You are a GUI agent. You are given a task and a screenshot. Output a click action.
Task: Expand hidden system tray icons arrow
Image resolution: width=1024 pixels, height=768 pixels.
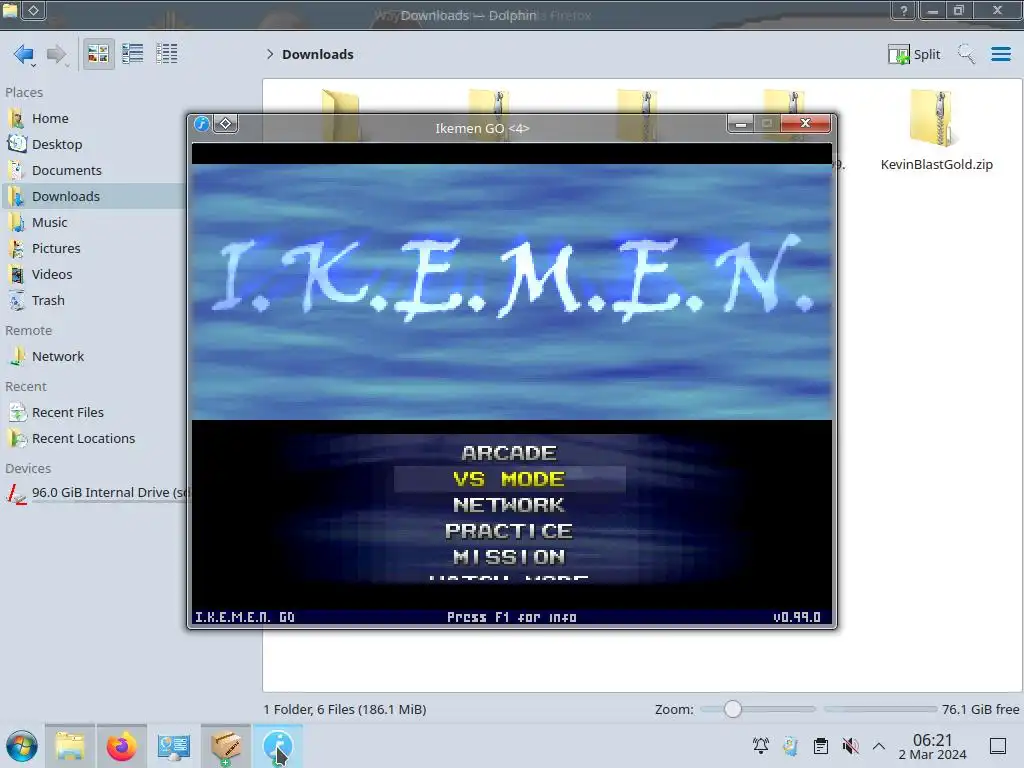[879, 746]
